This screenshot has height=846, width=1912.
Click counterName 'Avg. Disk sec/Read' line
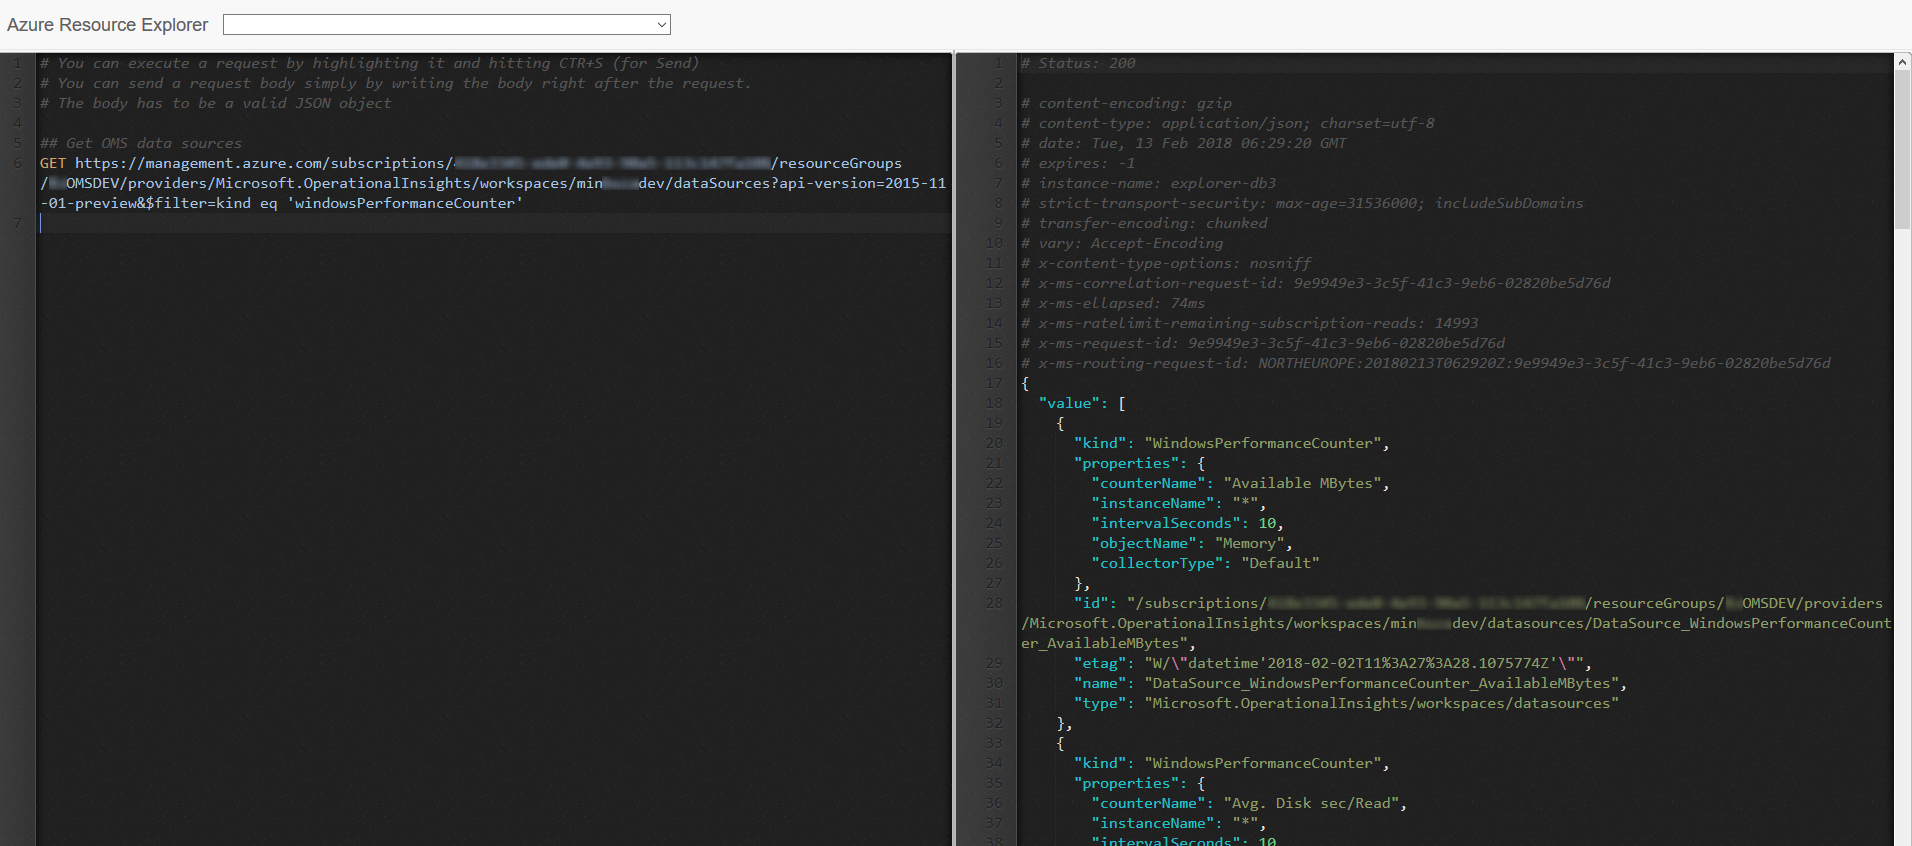coord(1249,803)
